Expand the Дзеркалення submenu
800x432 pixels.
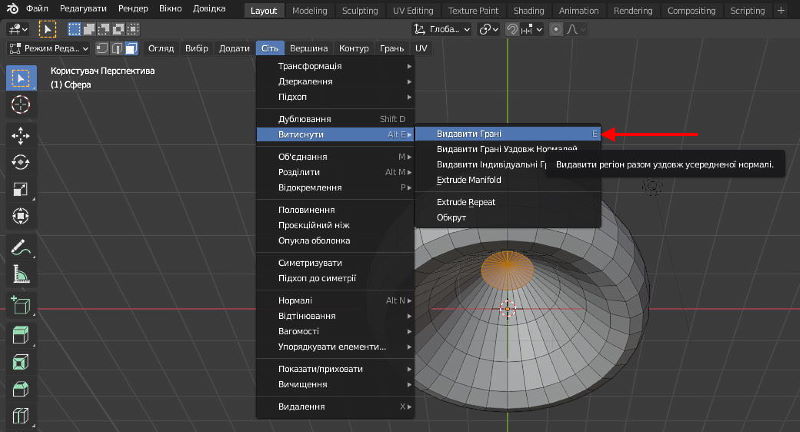coord(336,82)
